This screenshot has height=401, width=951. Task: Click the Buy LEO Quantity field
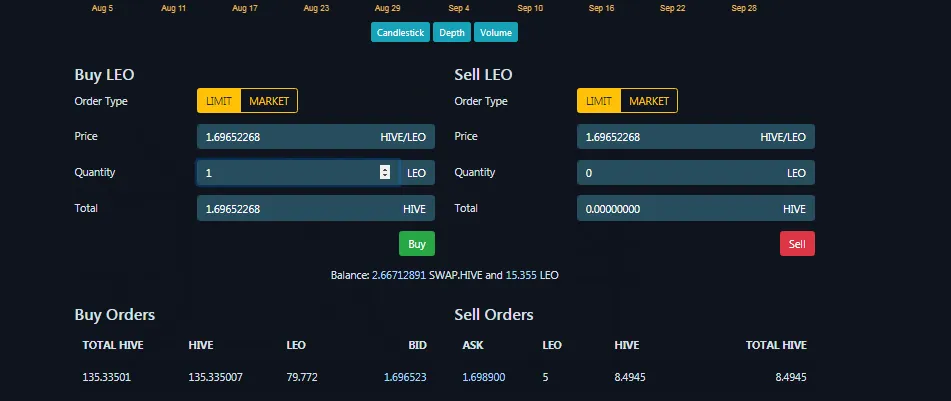[x=298, y=173]
